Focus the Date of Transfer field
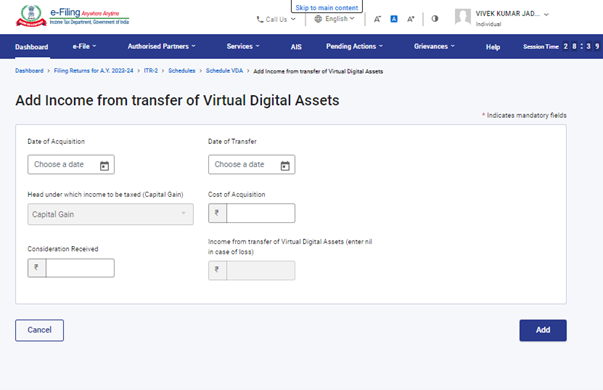Screen dimensions: 603x390 252,165
